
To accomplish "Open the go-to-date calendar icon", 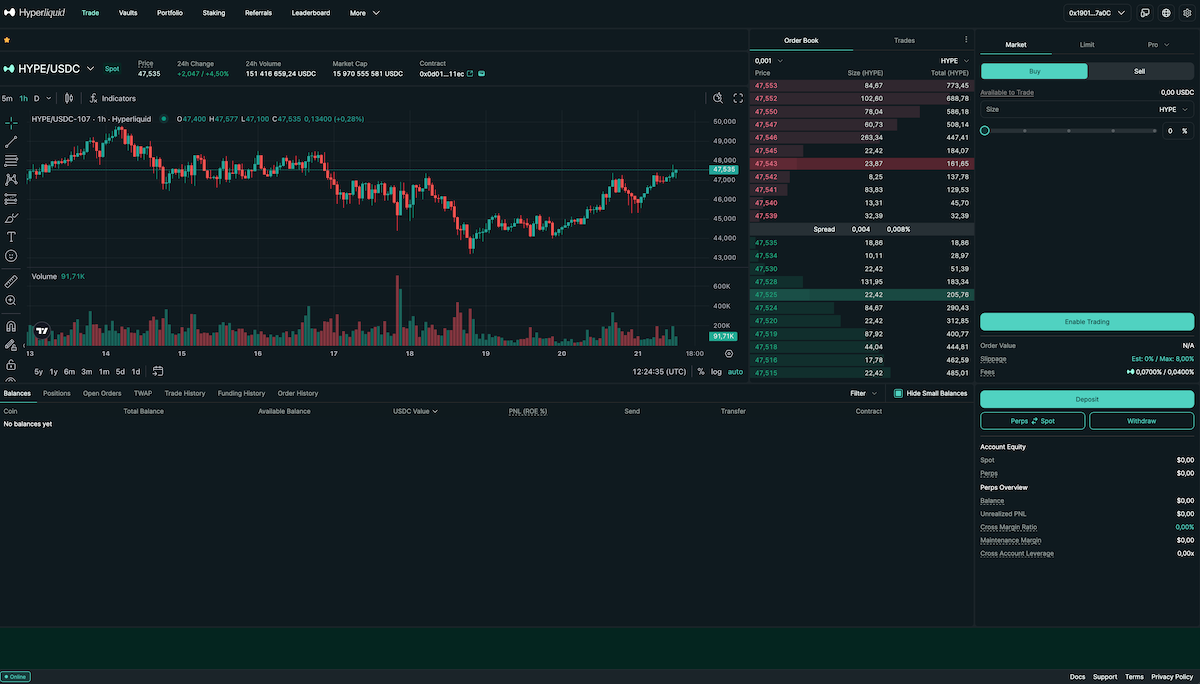I will pos(158,371).
